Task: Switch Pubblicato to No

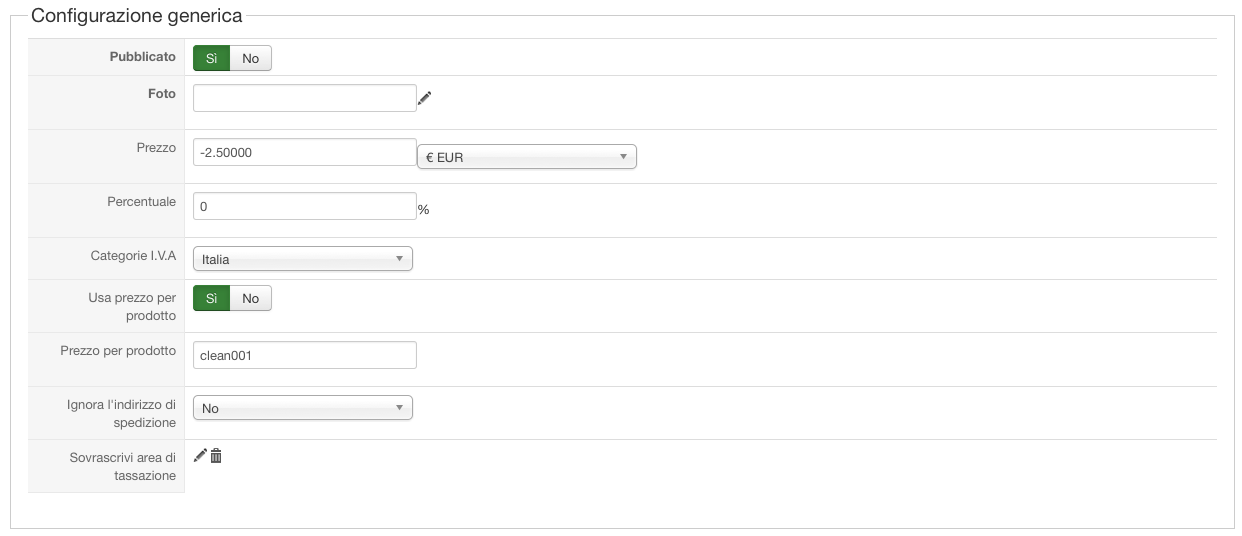Action: click(x=250, y=58)
